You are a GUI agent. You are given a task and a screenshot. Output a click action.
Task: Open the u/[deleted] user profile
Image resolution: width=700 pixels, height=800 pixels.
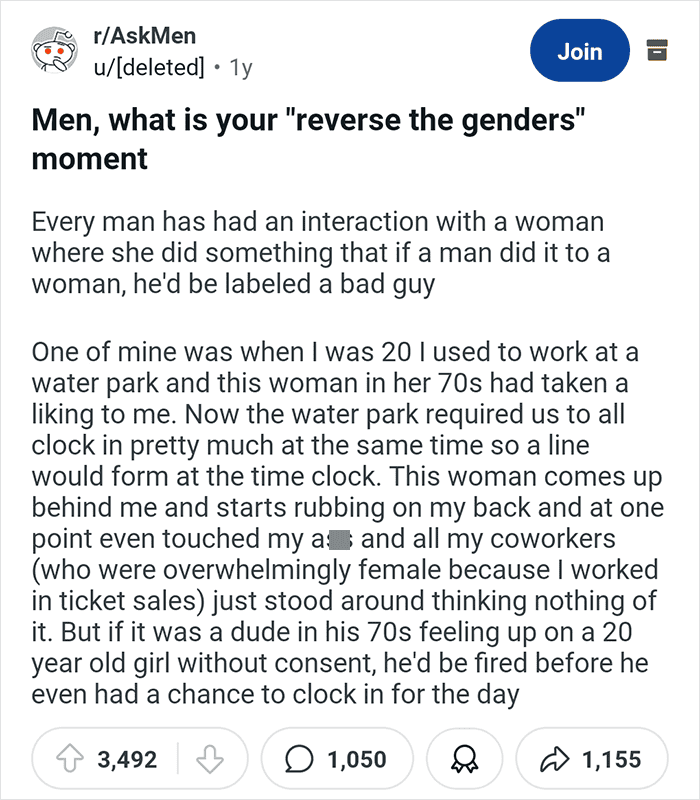(148, 67)
